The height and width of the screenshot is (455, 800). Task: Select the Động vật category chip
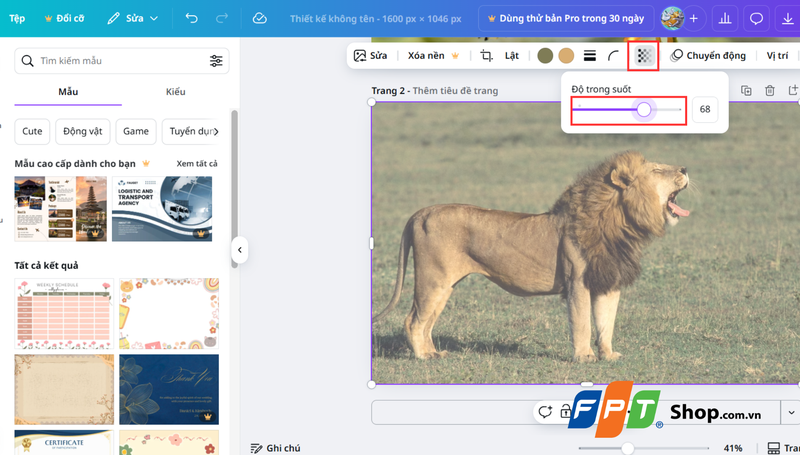click(83, 131)
